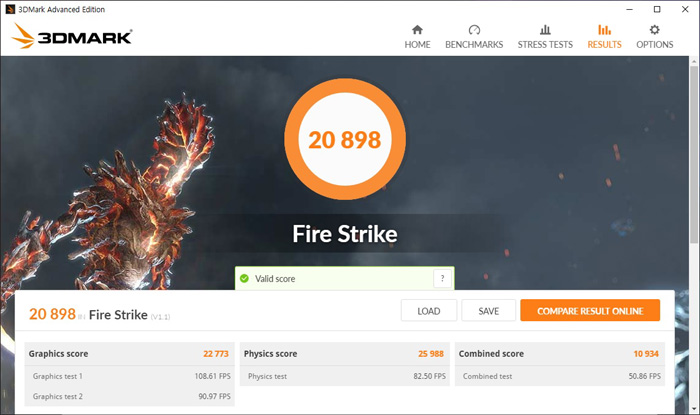Click the Options gear icon
The width and height of the screenshot is (700, 415).
tap(654, 30)
